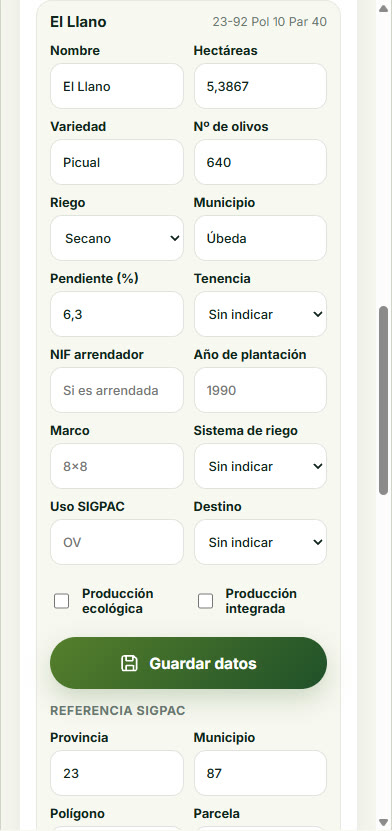
Task: Click the Hectáreas field with 5,3867
Action: pos(261,86)
